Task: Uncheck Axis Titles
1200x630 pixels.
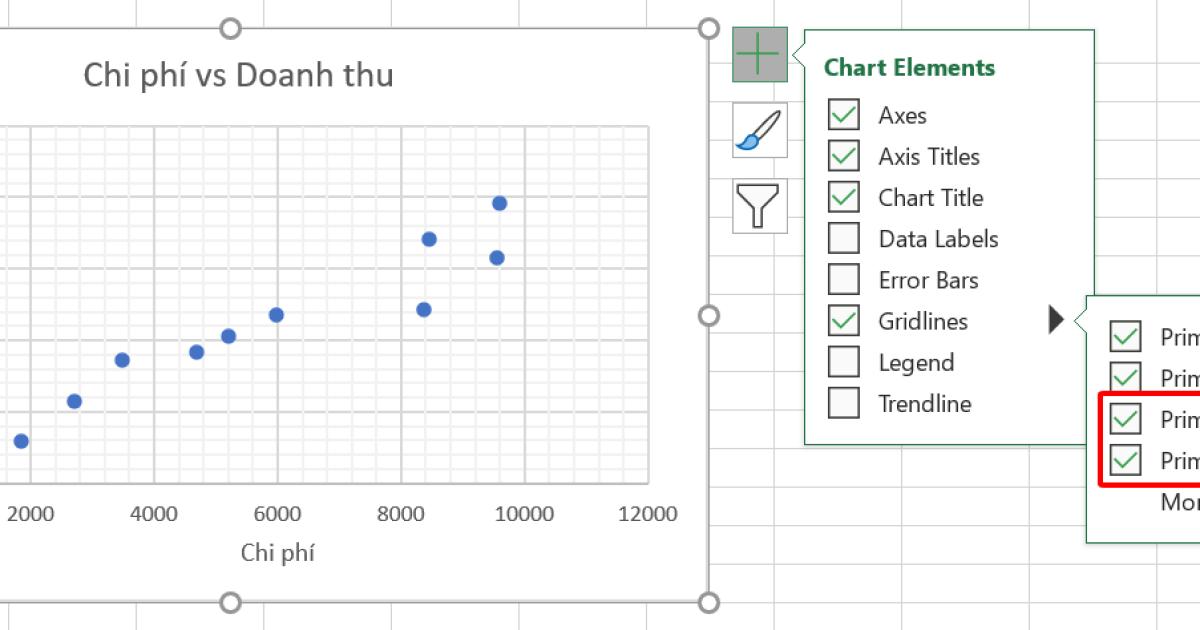Action: pos(843,156)
